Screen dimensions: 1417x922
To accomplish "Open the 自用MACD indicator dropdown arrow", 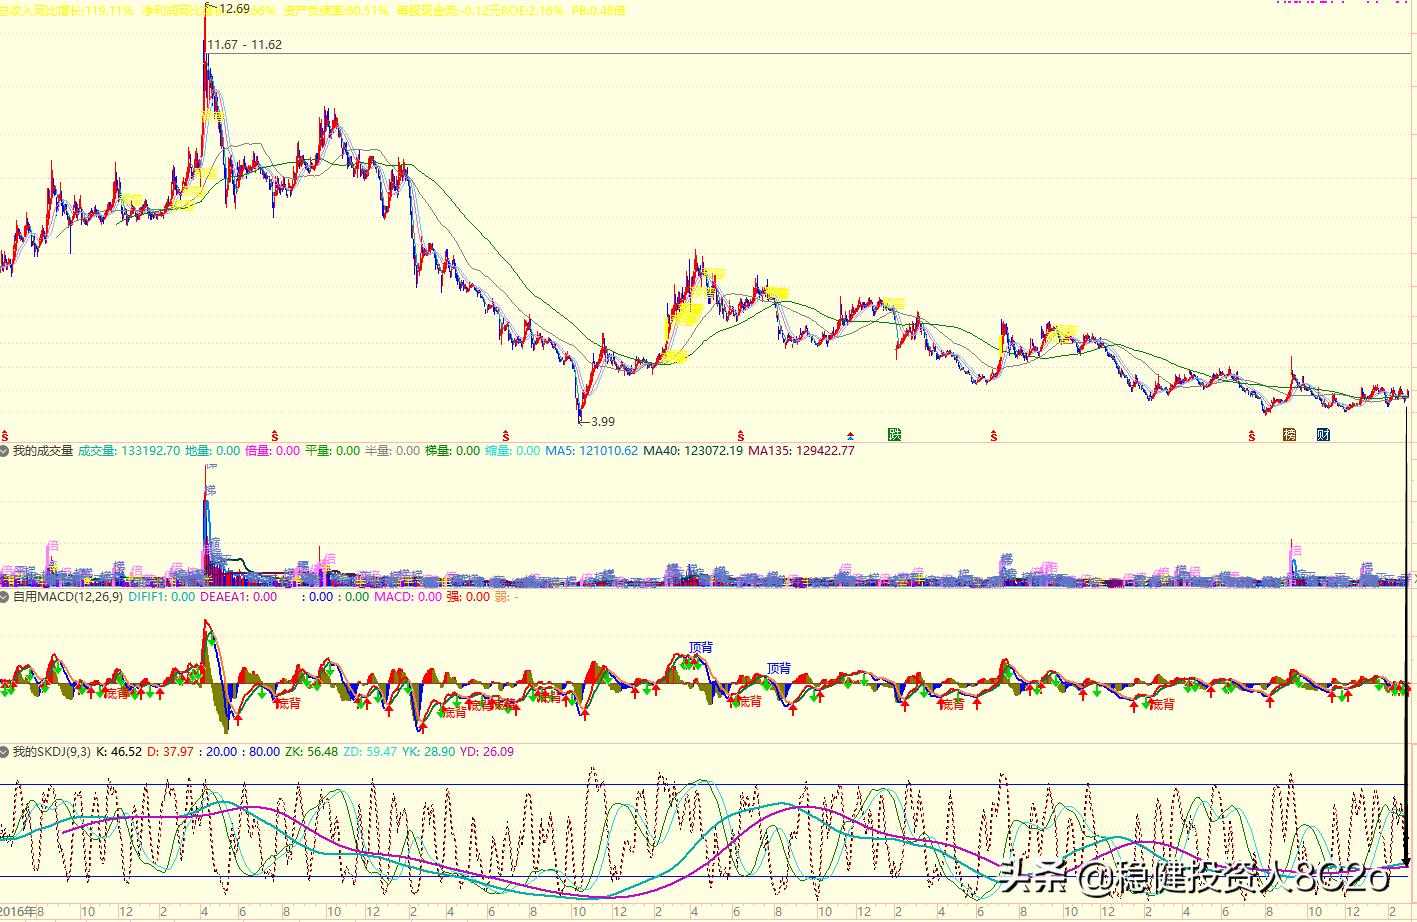I will pos(5,597).
